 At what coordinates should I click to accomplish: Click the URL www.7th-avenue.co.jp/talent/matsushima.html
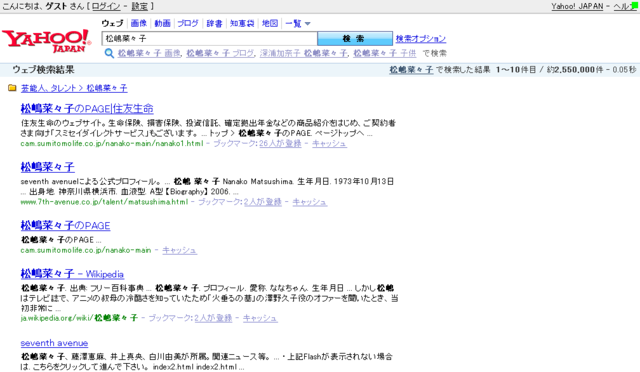104,202
